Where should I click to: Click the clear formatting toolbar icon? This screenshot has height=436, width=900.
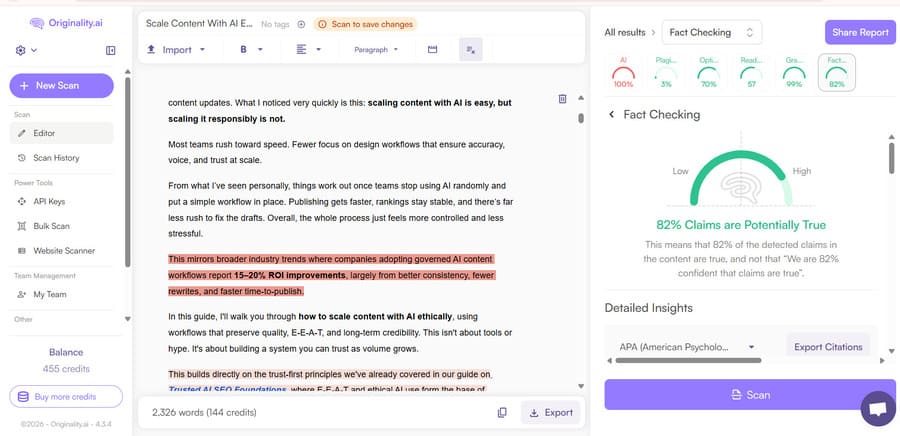pos(471,50)
